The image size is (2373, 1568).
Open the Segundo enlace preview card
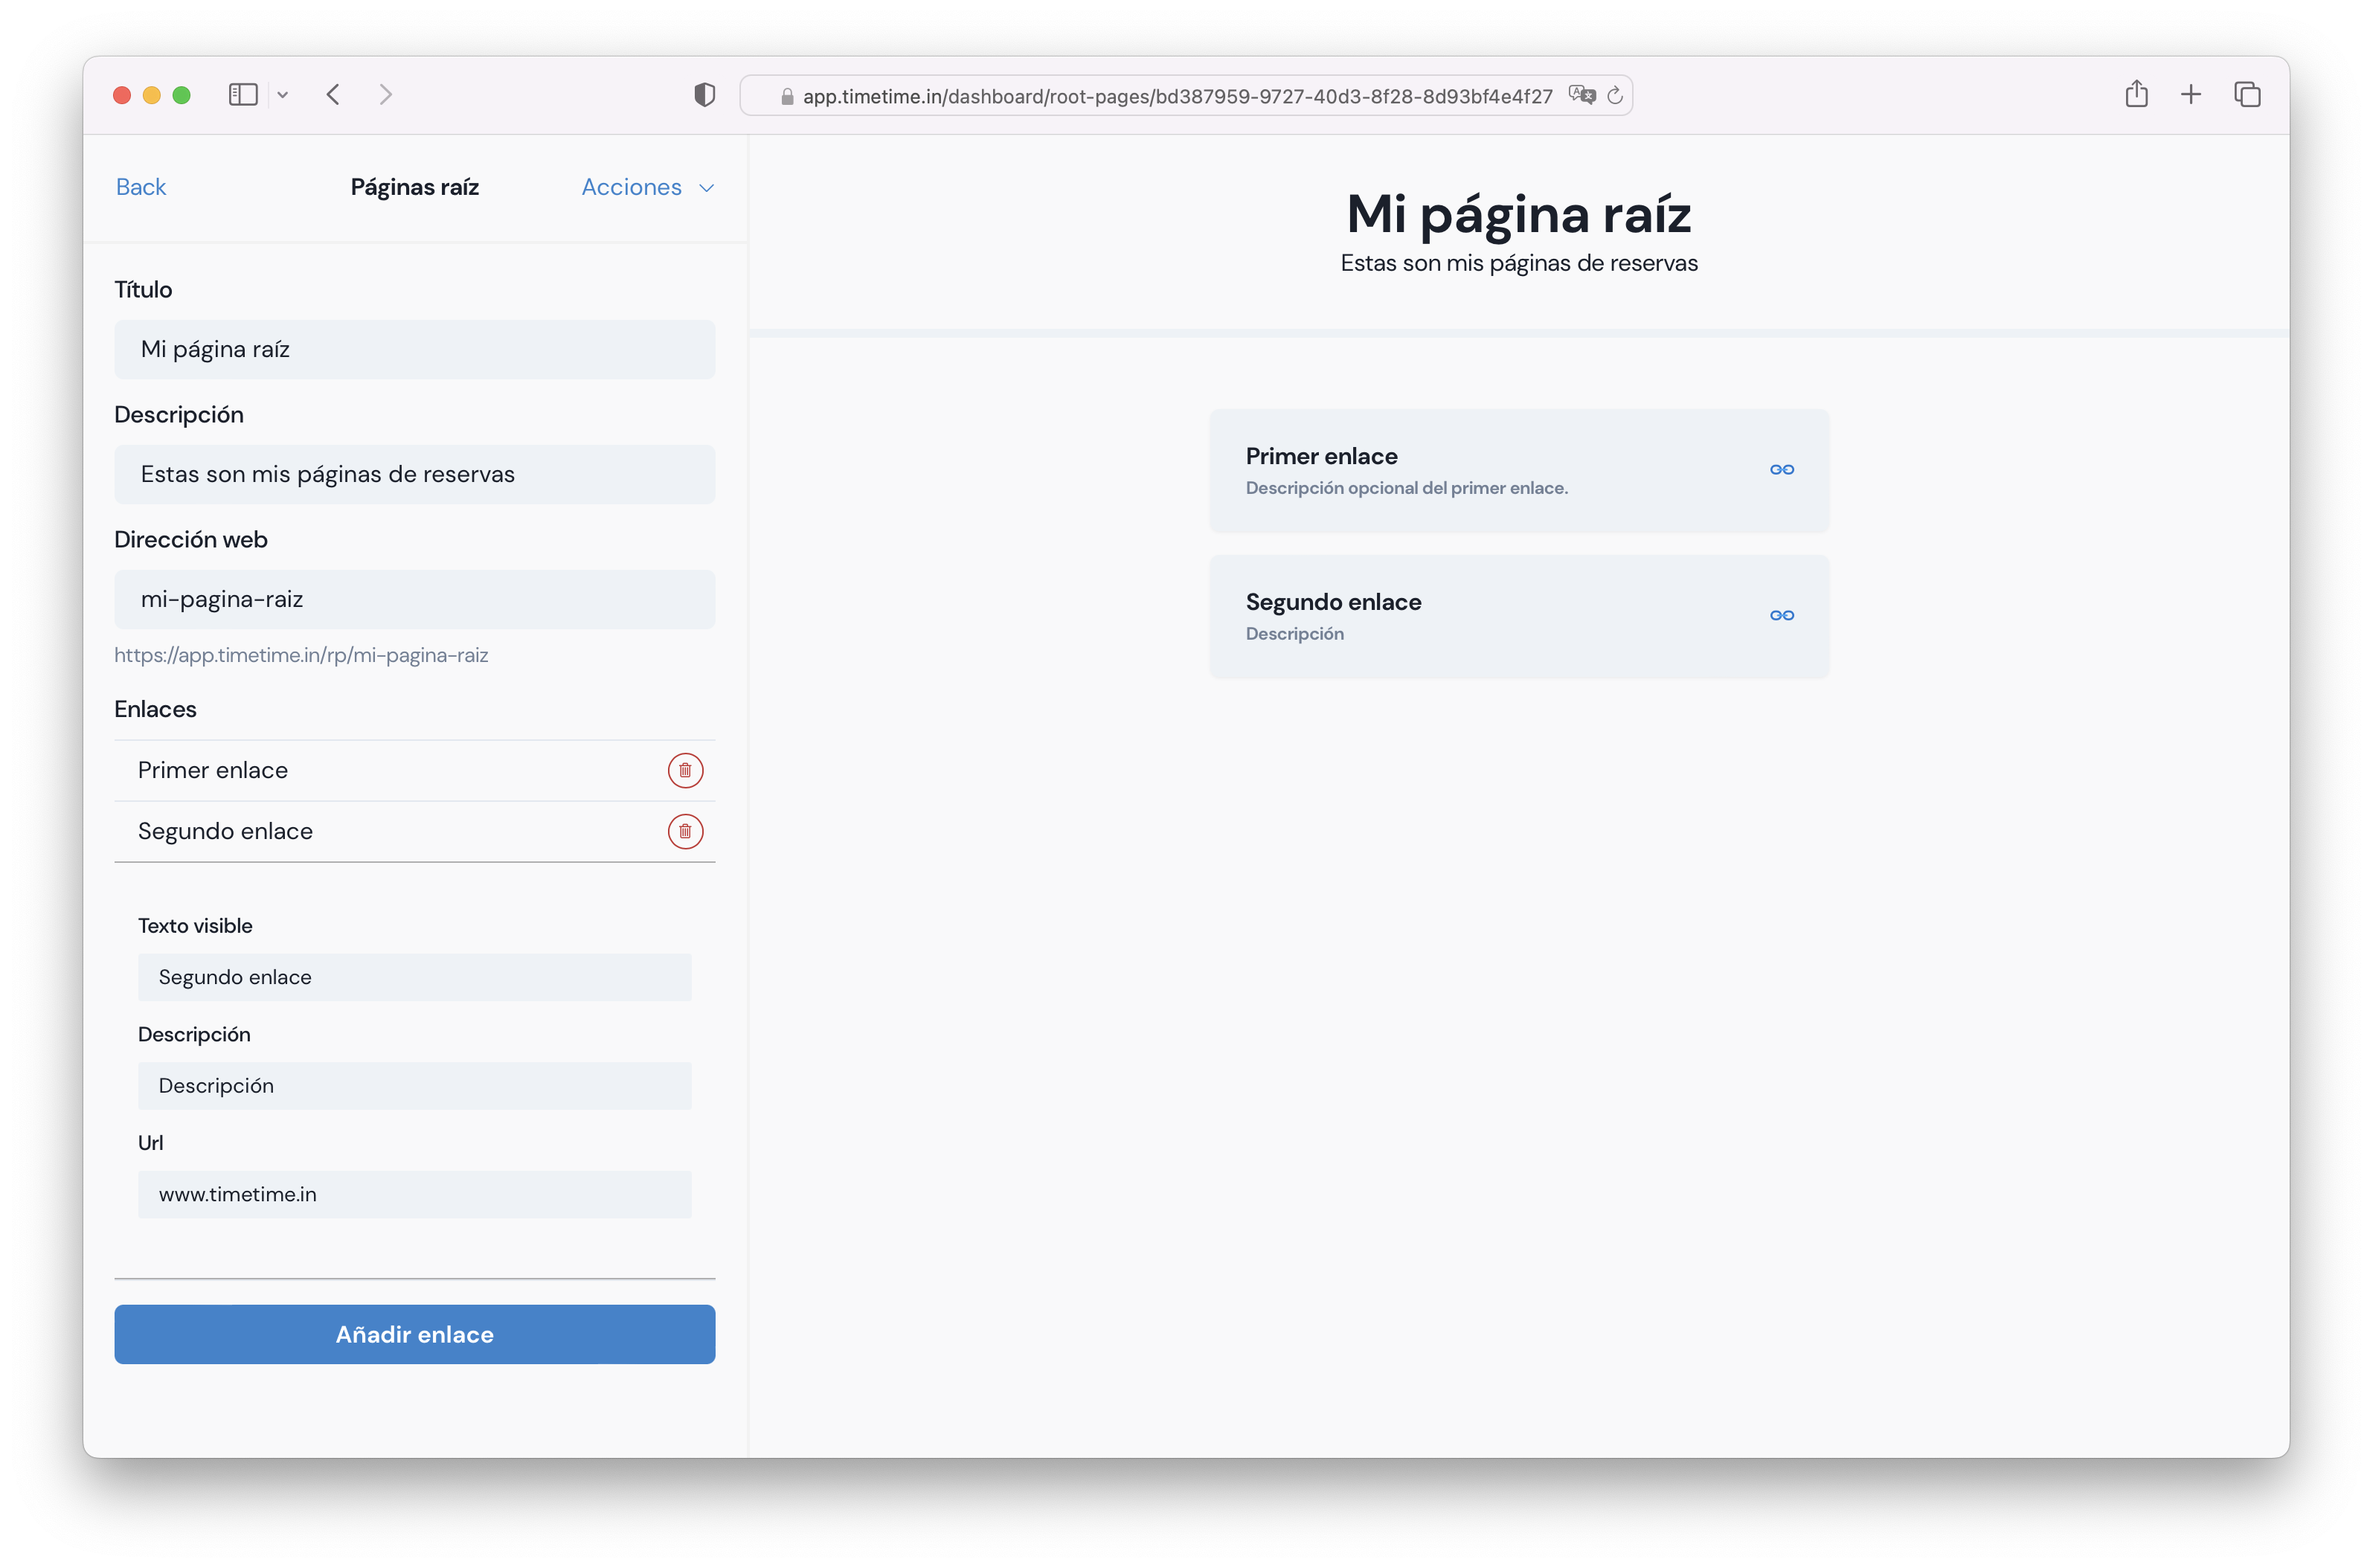1519,616
